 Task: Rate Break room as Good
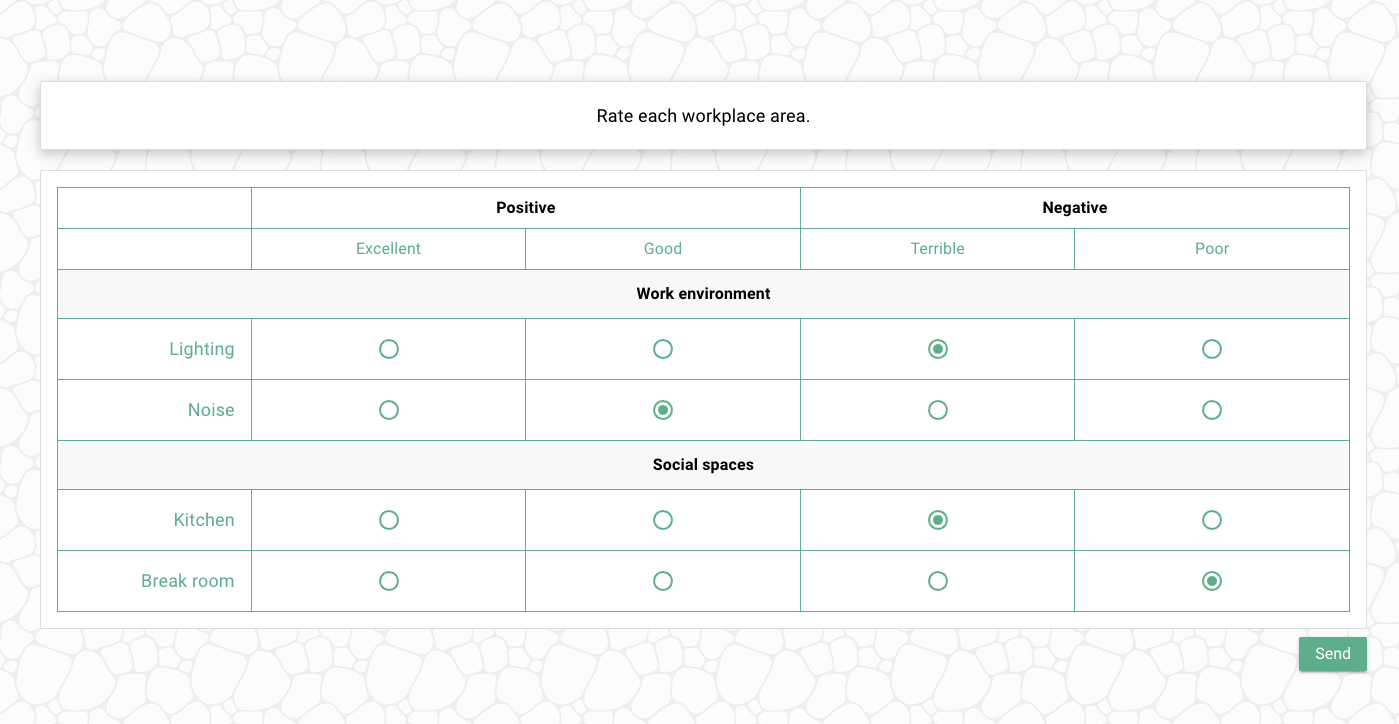(x=663, y=581)
